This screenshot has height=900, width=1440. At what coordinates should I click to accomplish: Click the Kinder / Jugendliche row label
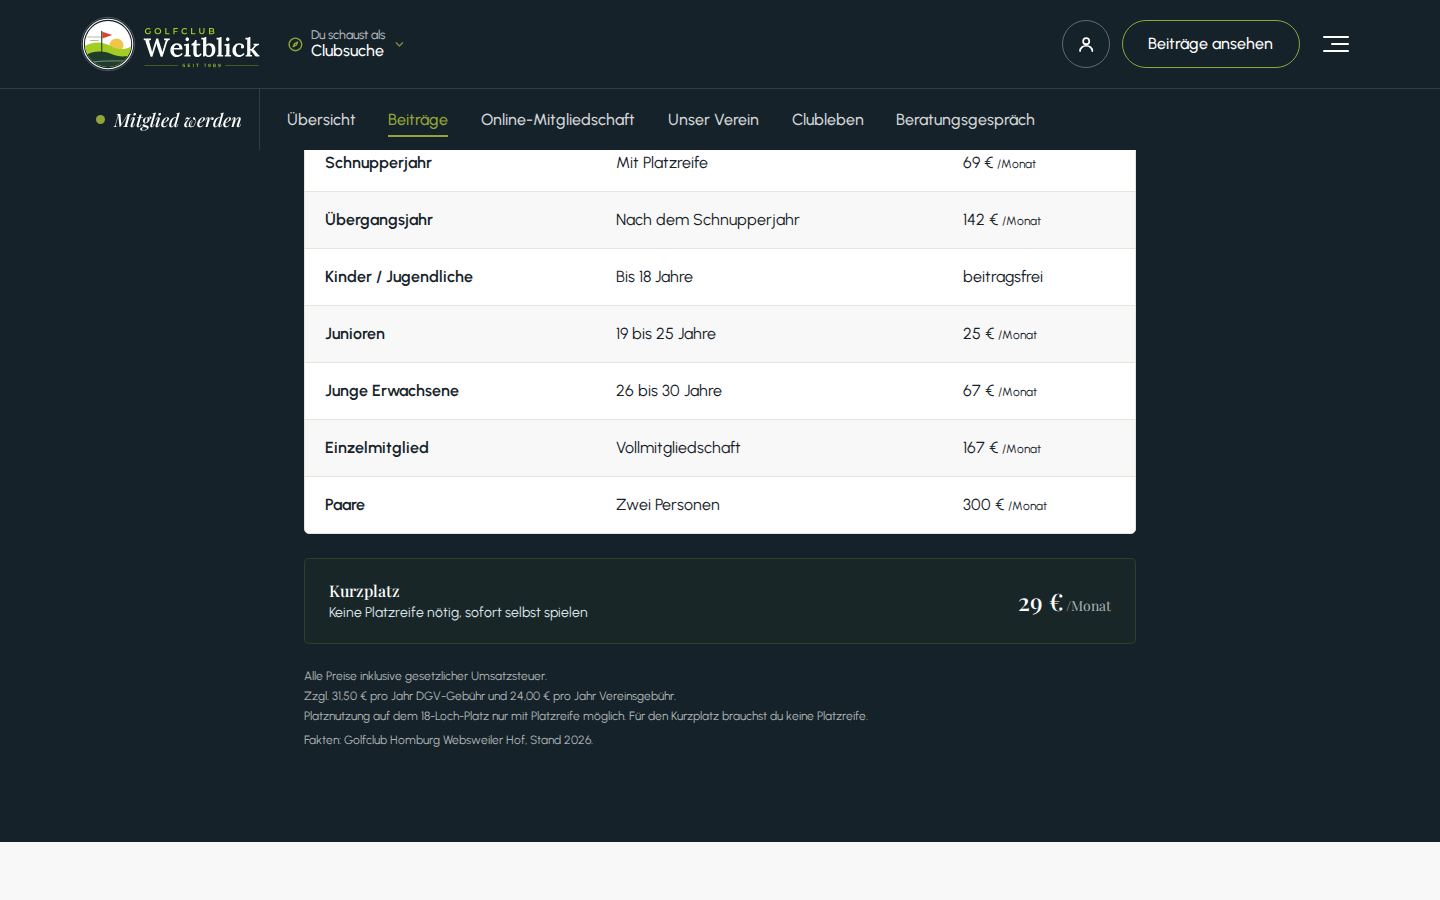click(x=399, y=277)
